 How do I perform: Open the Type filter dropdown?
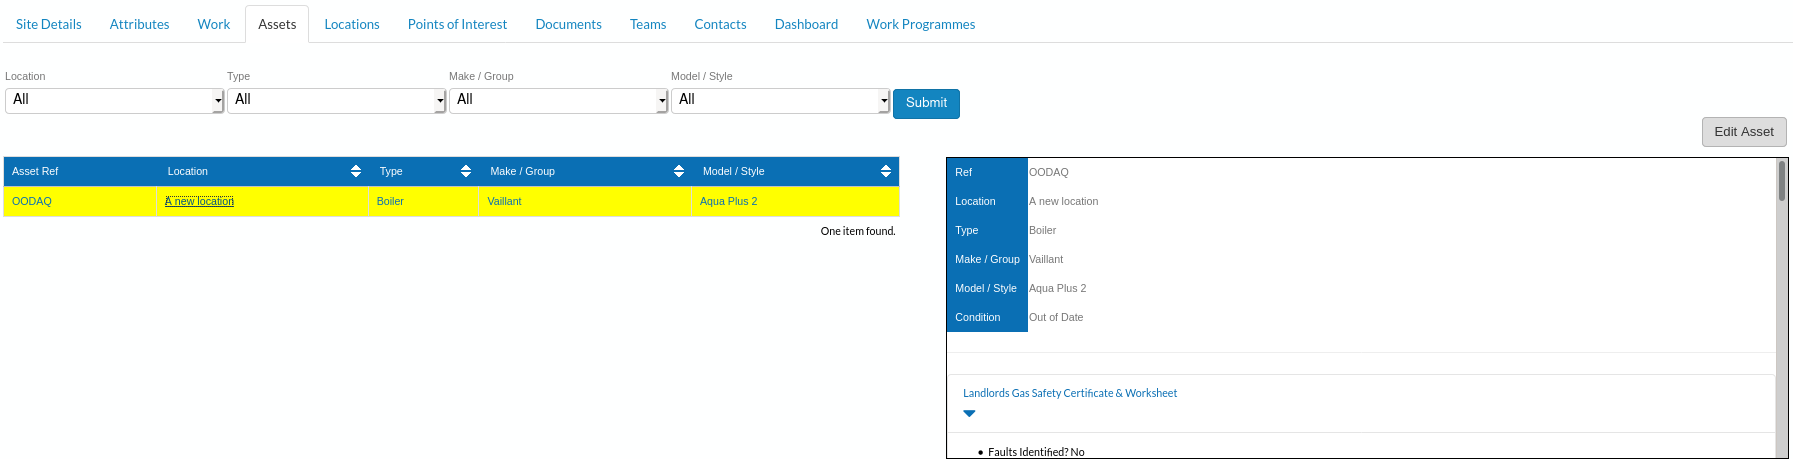point(336,100)
